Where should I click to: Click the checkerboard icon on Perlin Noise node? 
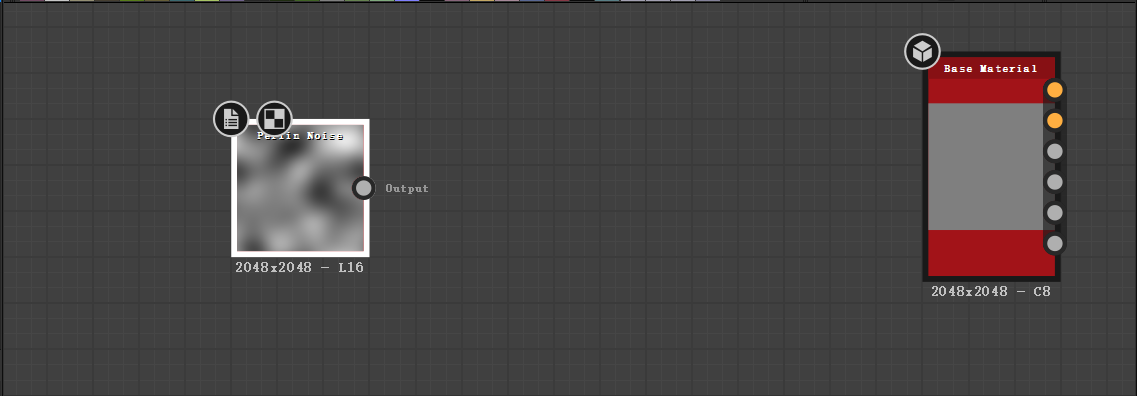click(x=274, y=118)
